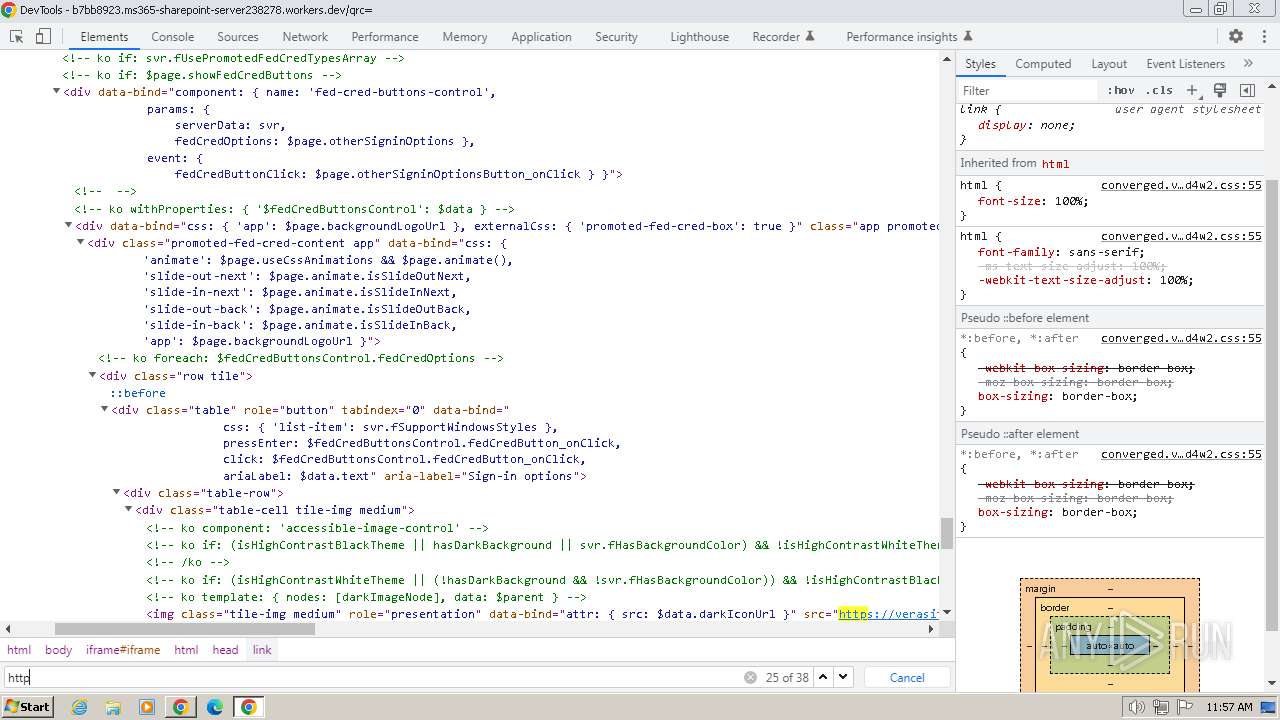Collapse the promoted-fed-cred-box div
Screen dimensions: 1280x720
69,226
